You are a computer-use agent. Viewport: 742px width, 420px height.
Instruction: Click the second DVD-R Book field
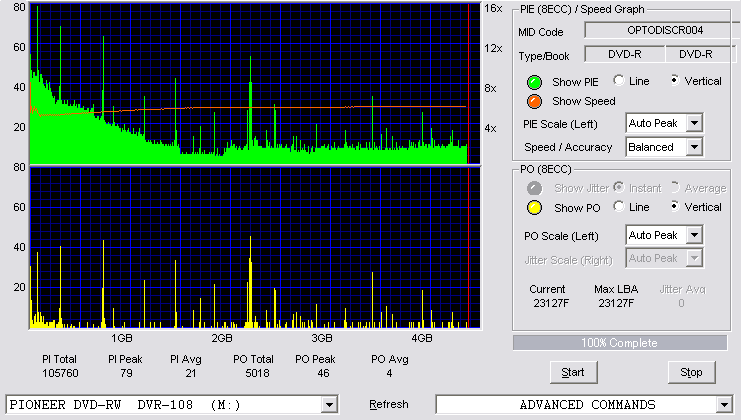699,54
